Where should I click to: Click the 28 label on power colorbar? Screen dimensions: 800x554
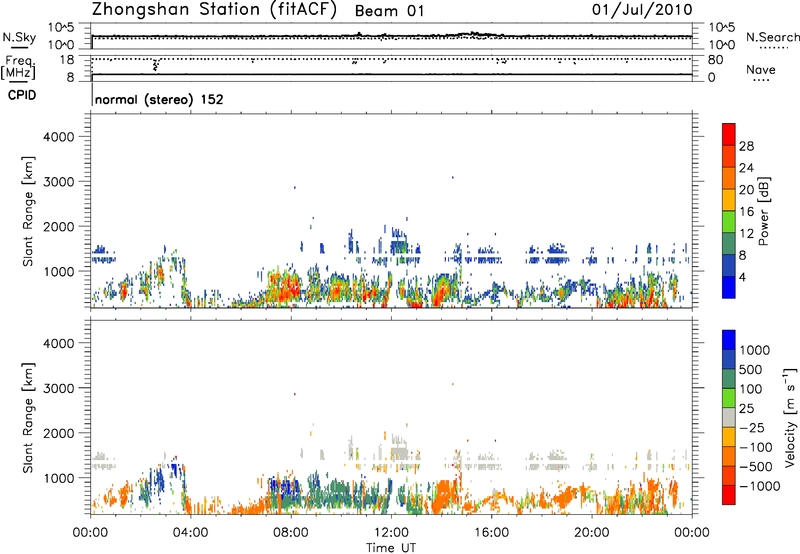click(x=746, y=146)
